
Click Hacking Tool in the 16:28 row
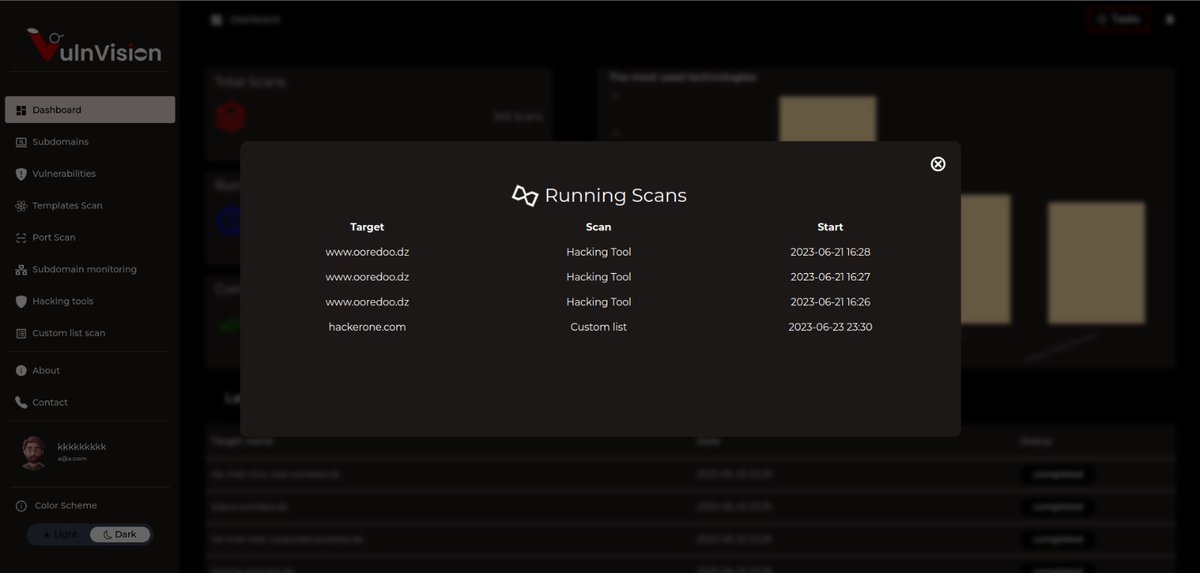(x=598, y=252)
